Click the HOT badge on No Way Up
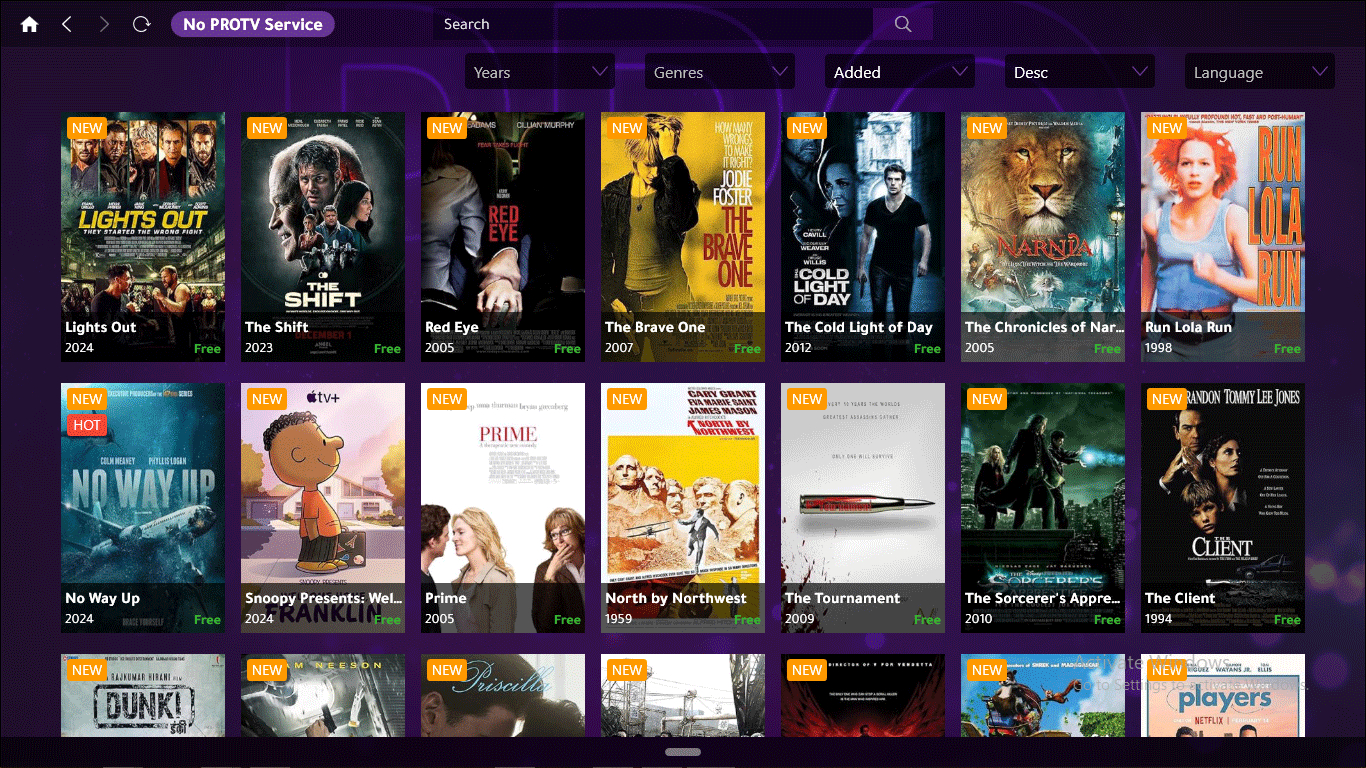Image resolution: width=1366 pixels, height=768 pixels. click(x=87, y=425)
